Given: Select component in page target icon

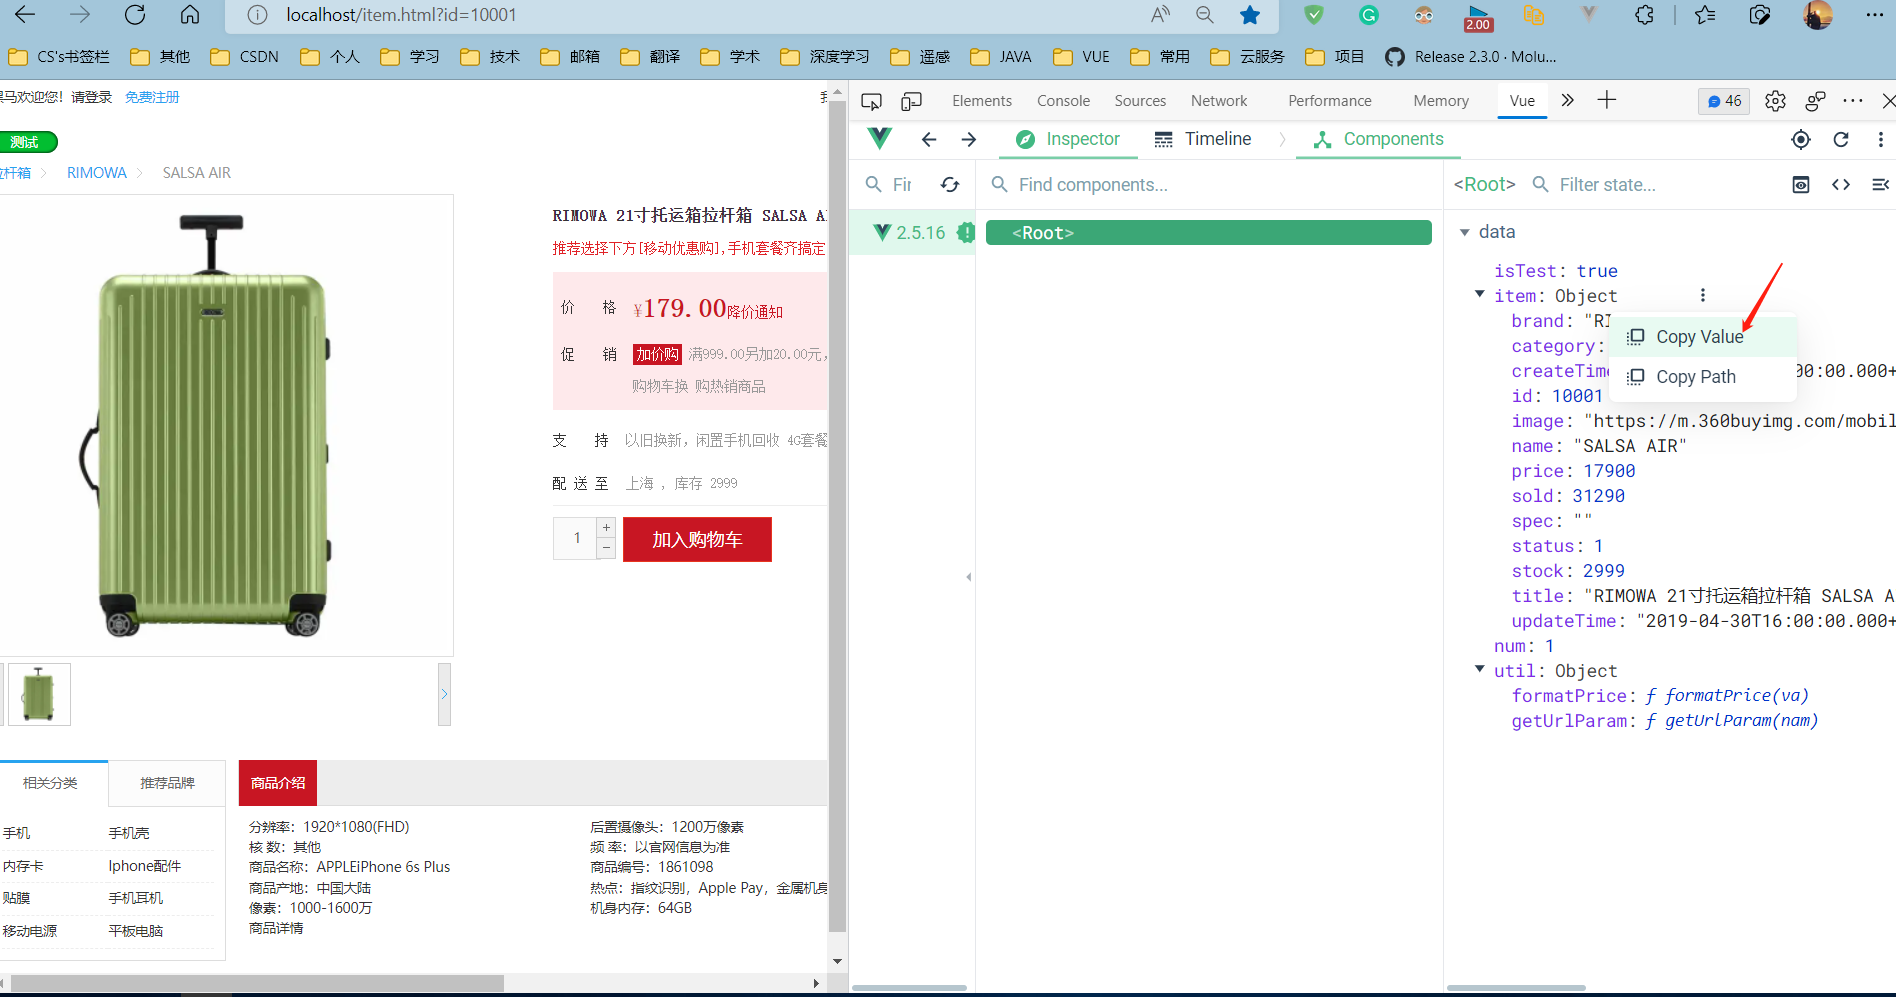Looking at the screenshot, I should [1801, 139].
